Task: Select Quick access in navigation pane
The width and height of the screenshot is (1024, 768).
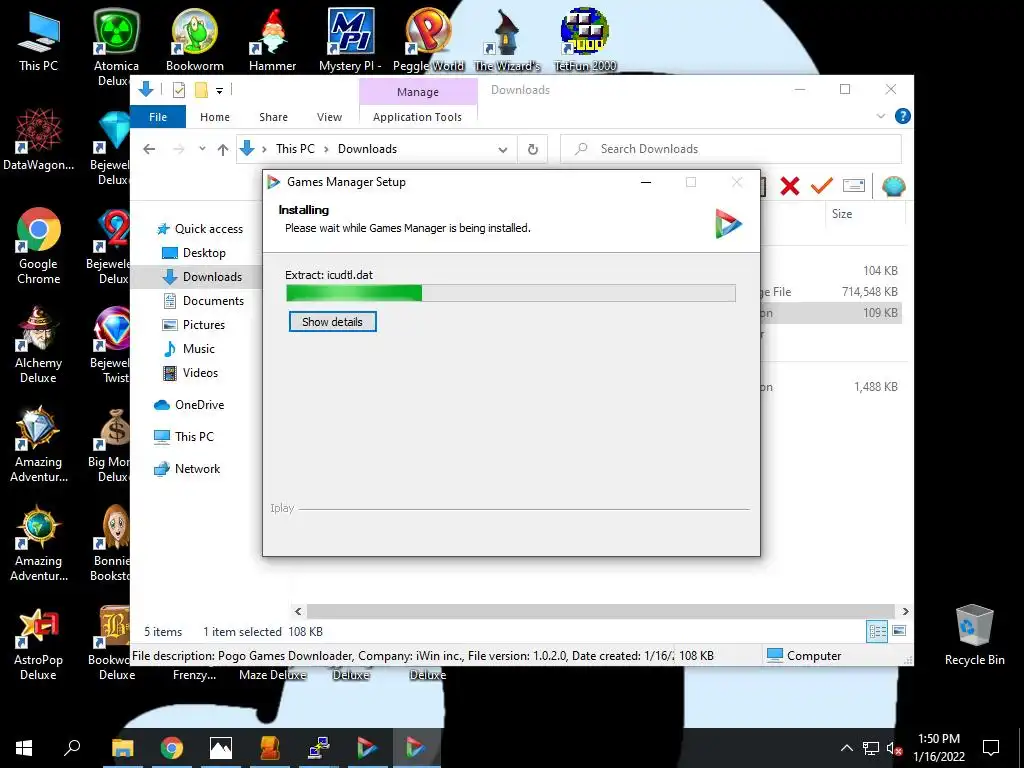Action: 199,229
